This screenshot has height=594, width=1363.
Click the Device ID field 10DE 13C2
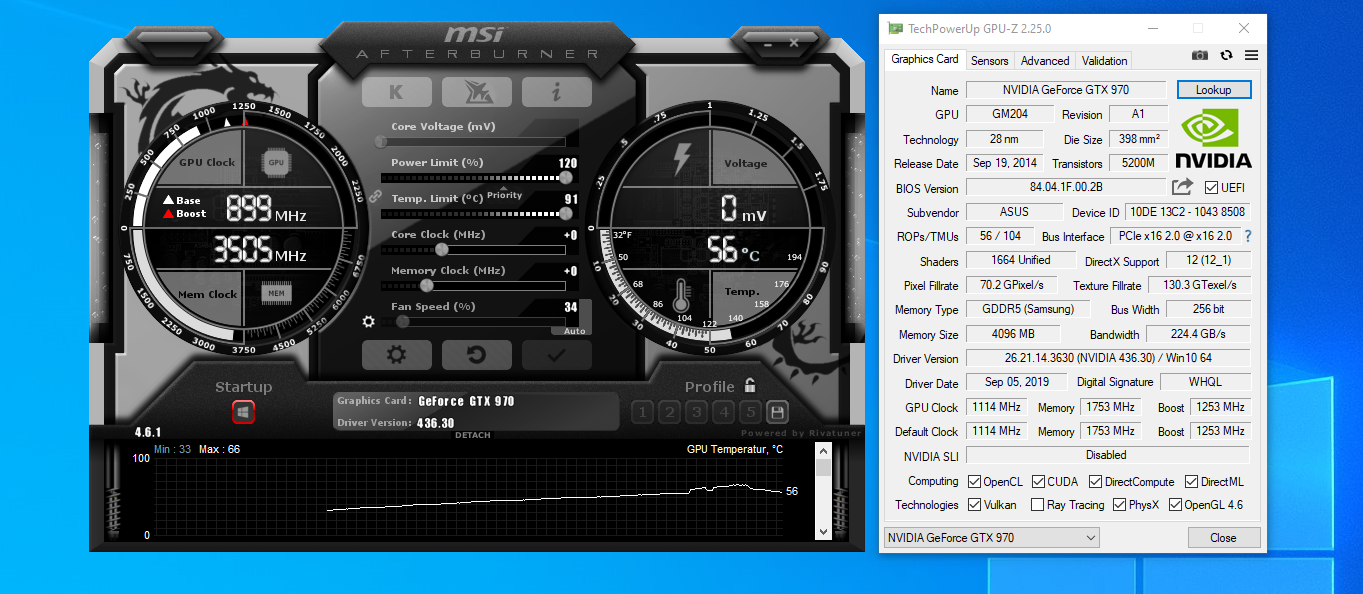(x=1187, y=212)
